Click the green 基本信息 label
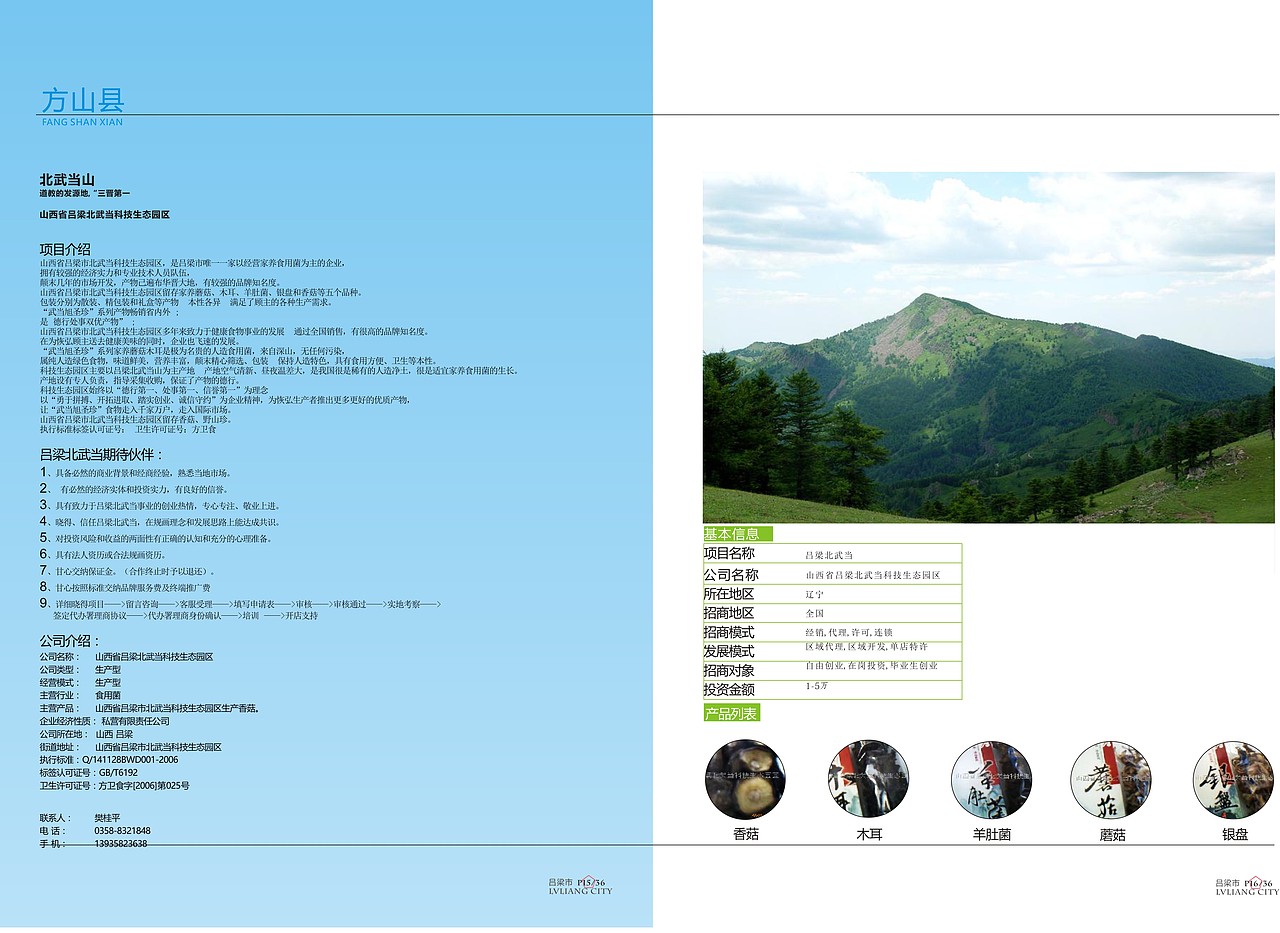 tap(738, 534)
